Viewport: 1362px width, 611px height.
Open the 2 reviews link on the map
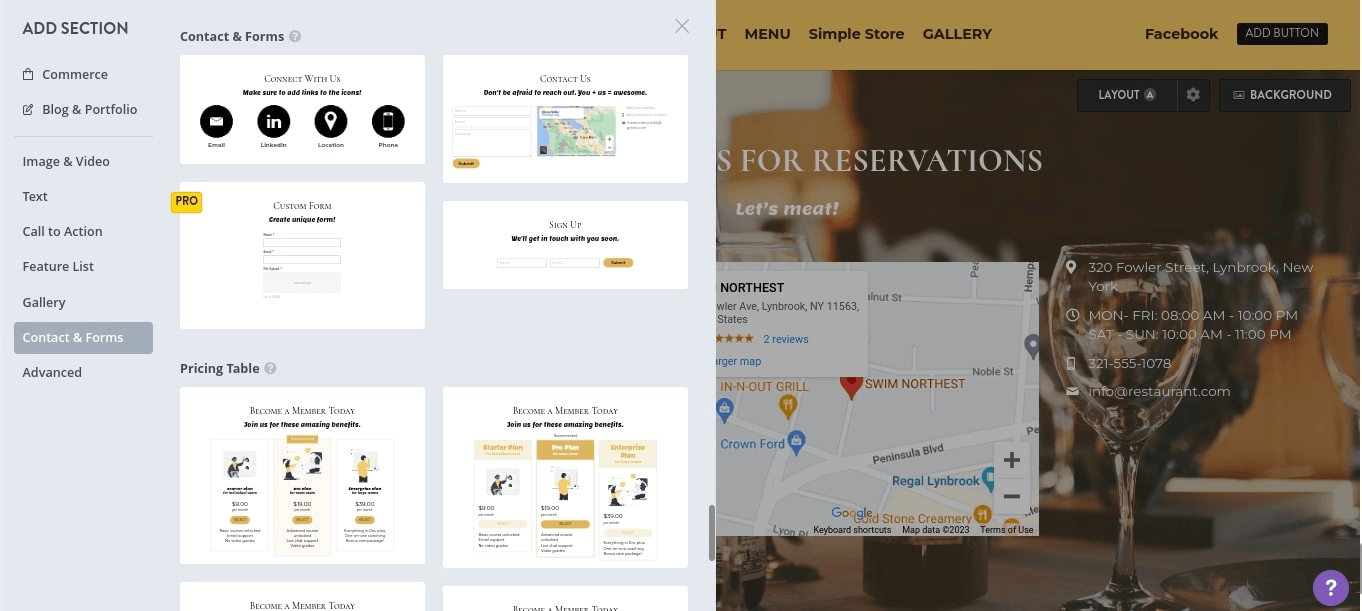pyautogui.click(x=786, y=339)
